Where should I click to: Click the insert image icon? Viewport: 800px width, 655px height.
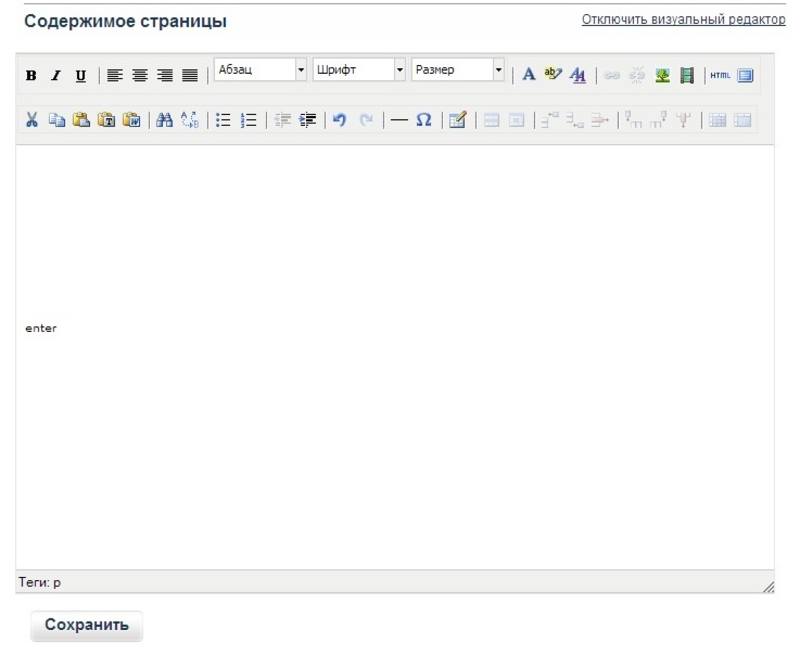tap(662, 75)
